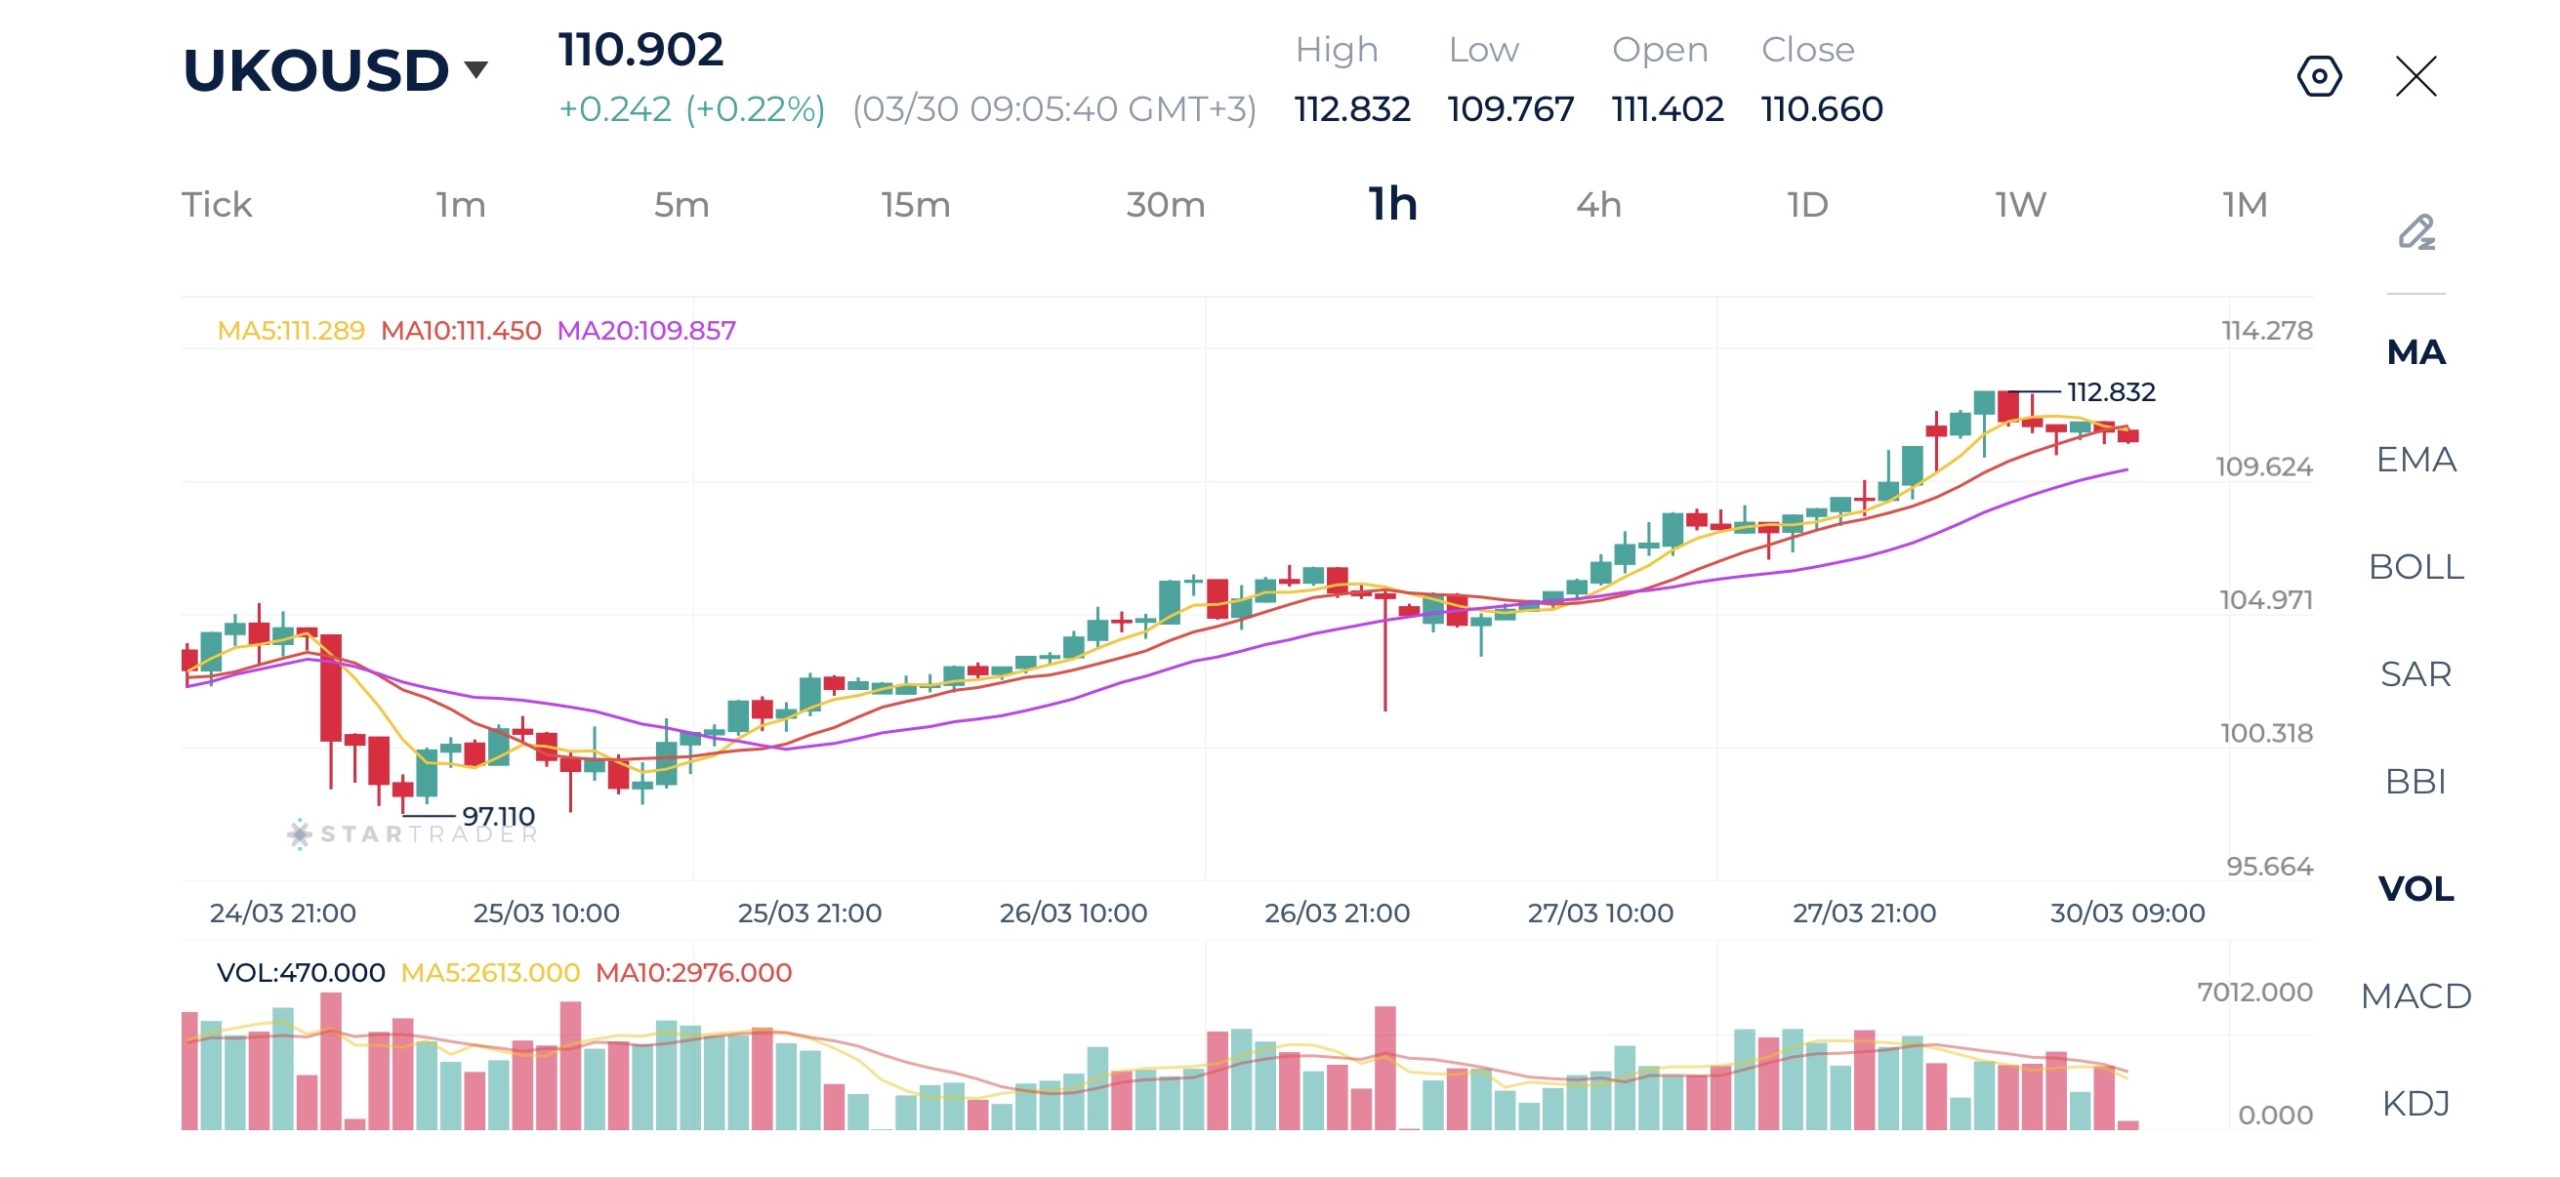
Task: Open chart settings hexagon icon
Action: point(2318,76)
